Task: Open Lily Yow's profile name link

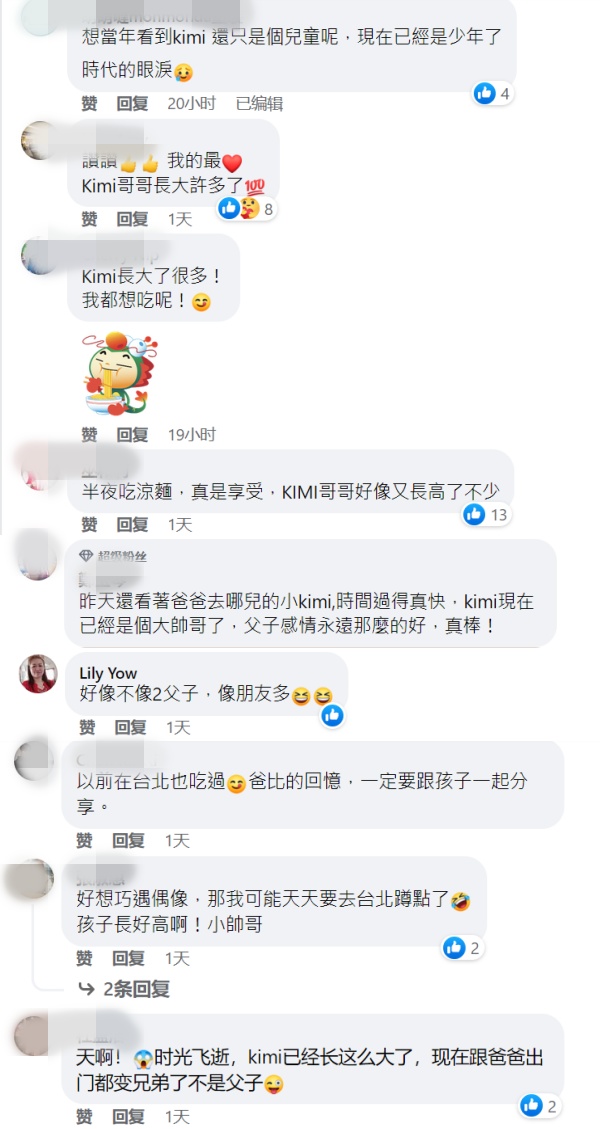Action: 107,673
